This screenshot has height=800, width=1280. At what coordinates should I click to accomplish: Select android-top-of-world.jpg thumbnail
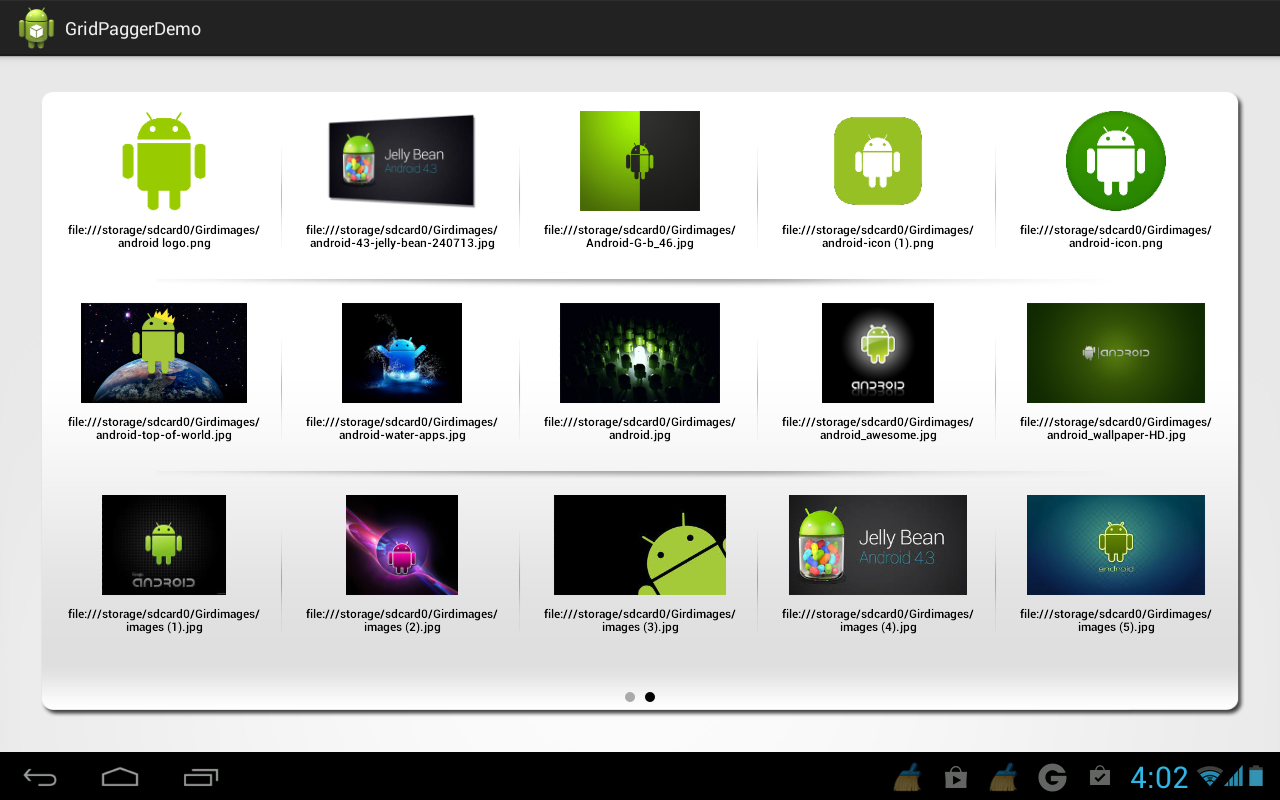pyautogui.click(x=164, y=353)
